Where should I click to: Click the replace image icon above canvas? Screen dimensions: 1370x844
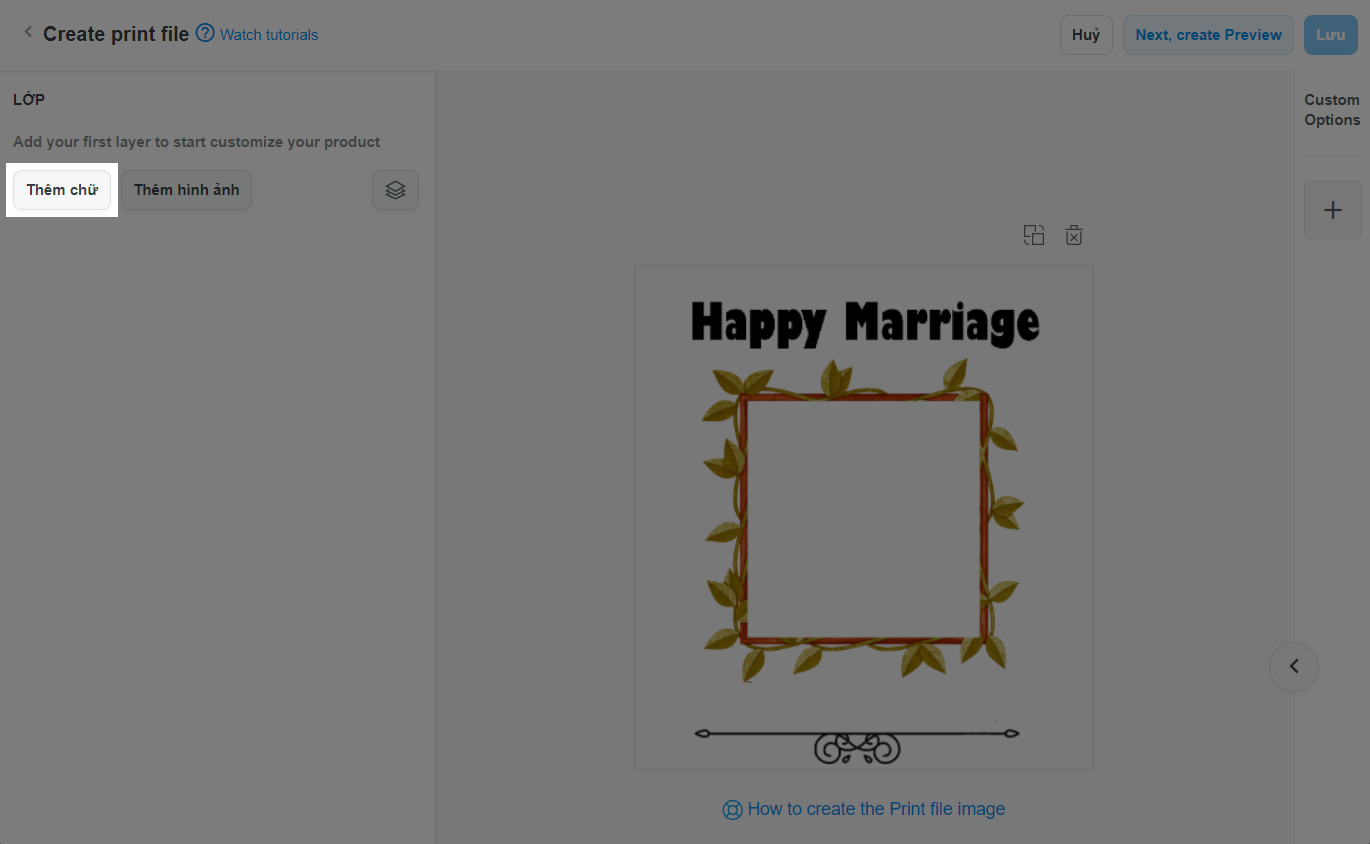[1034, 236]
